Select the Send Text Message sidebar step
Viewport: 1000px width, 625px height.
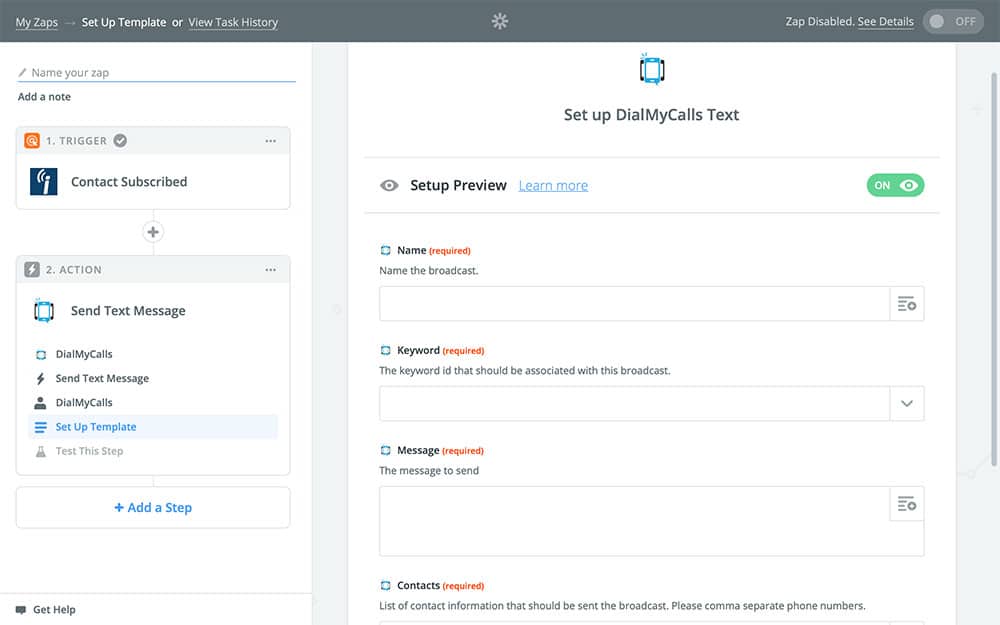(x=101, y=379)
